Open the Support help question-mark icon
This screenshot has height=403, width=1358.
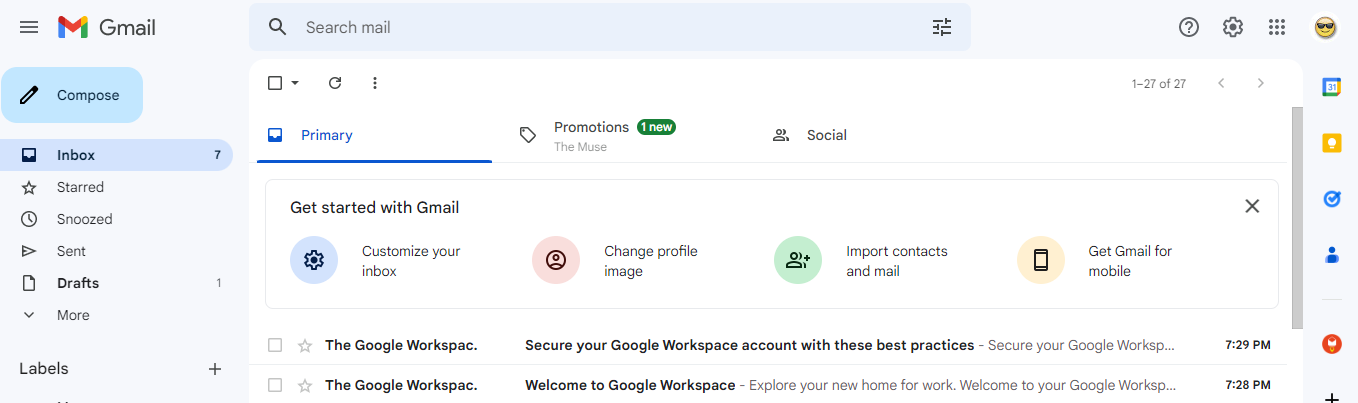pyautogui.click(x=1189, y=27)
